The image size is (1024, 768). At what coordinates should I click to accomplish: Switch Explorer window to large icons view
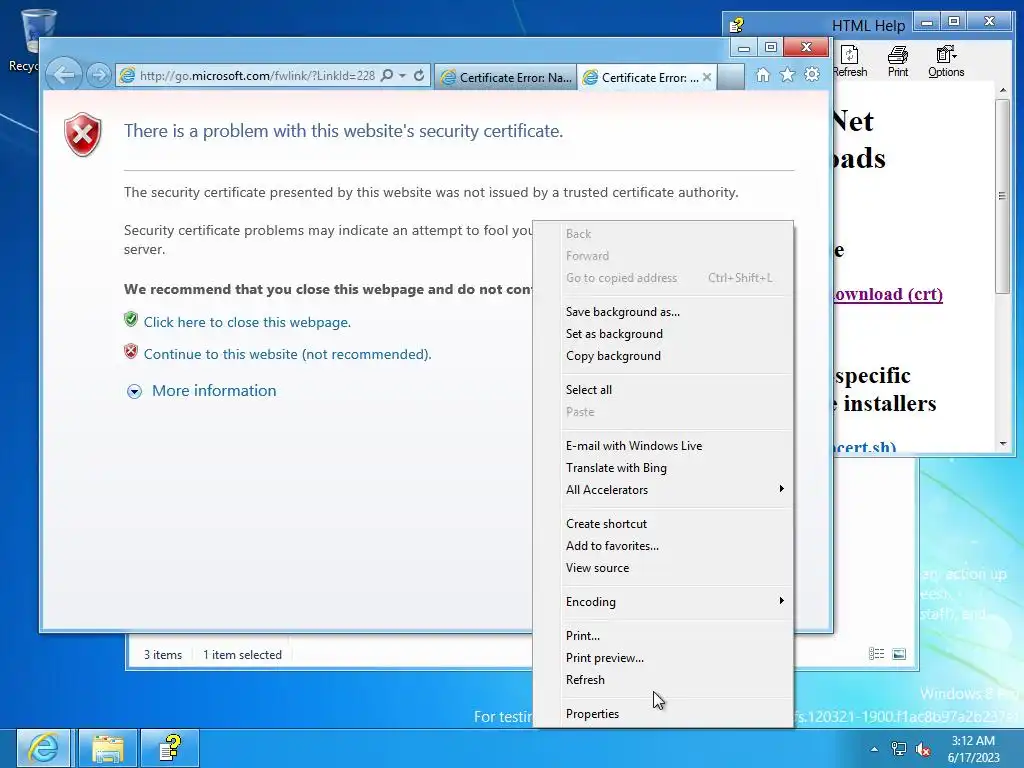[899, 654]
